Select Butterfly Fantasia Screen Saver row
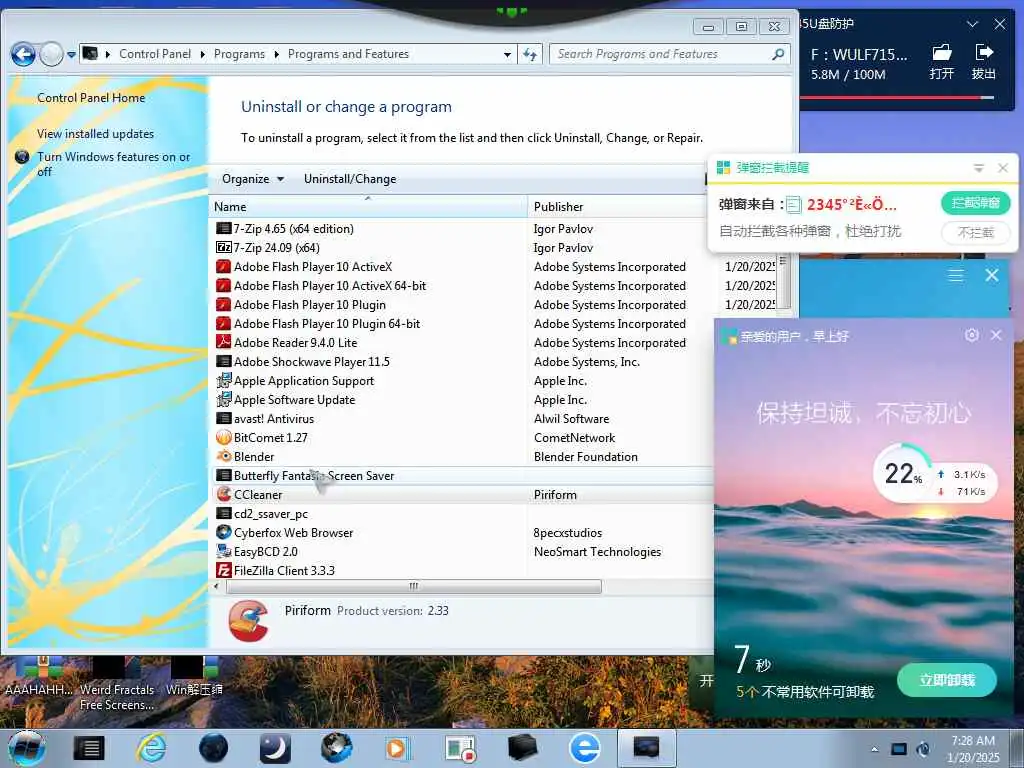The width and height of the screenshot is (1024, 768). pos(461,475)
